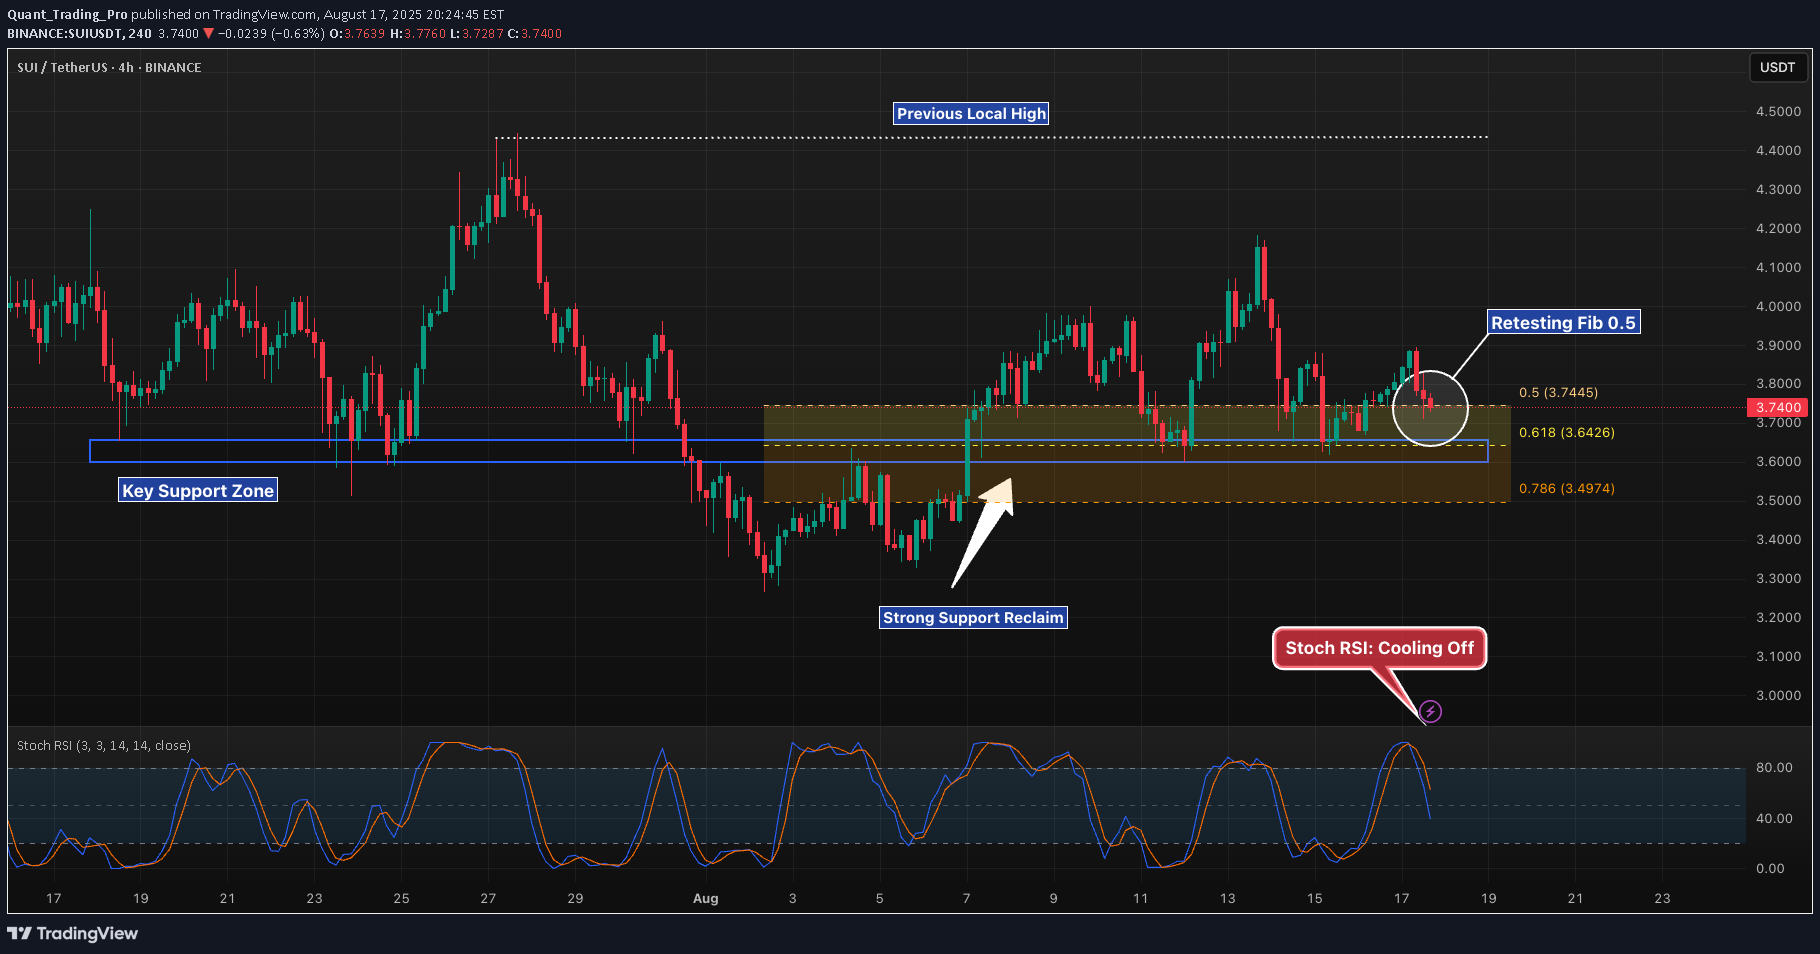Viewport: 1820px width, 954px height.
Task: Click the '27' date on time axis
Action: click(488, 898)
